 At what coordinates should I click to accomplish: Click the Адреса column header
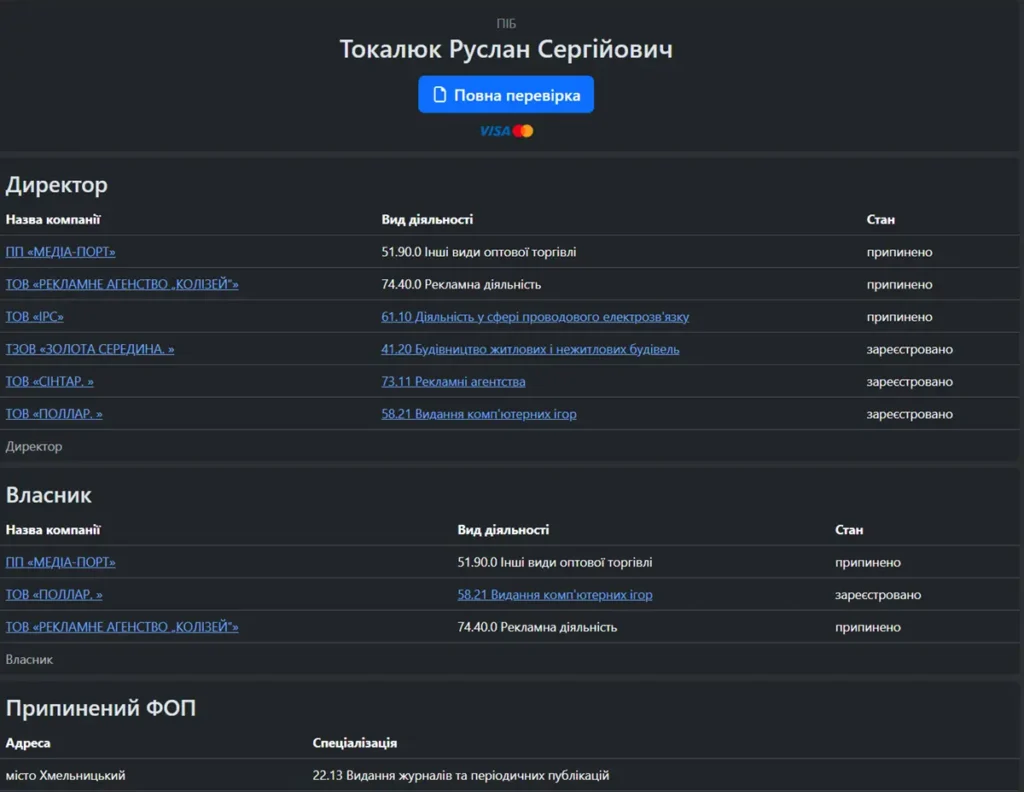(x=28, y=743)
